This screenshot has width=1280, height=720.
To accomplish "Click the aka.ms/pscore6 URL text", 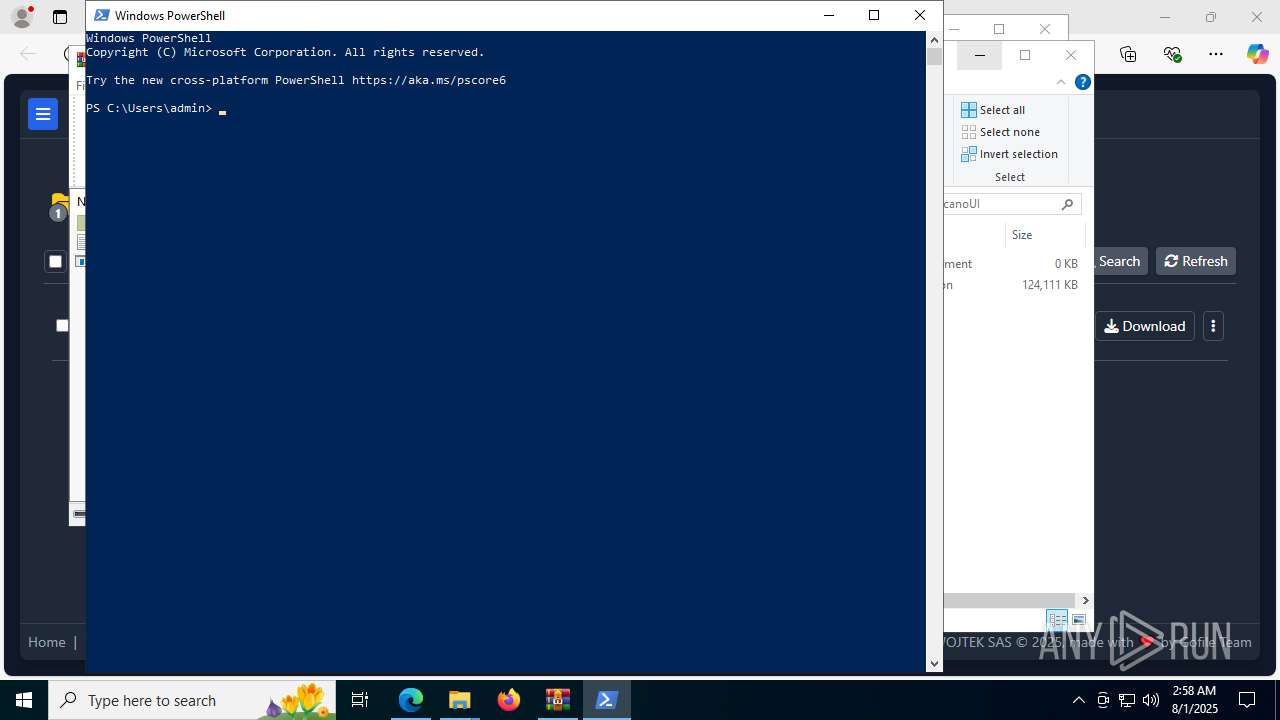I will point(429,80).
